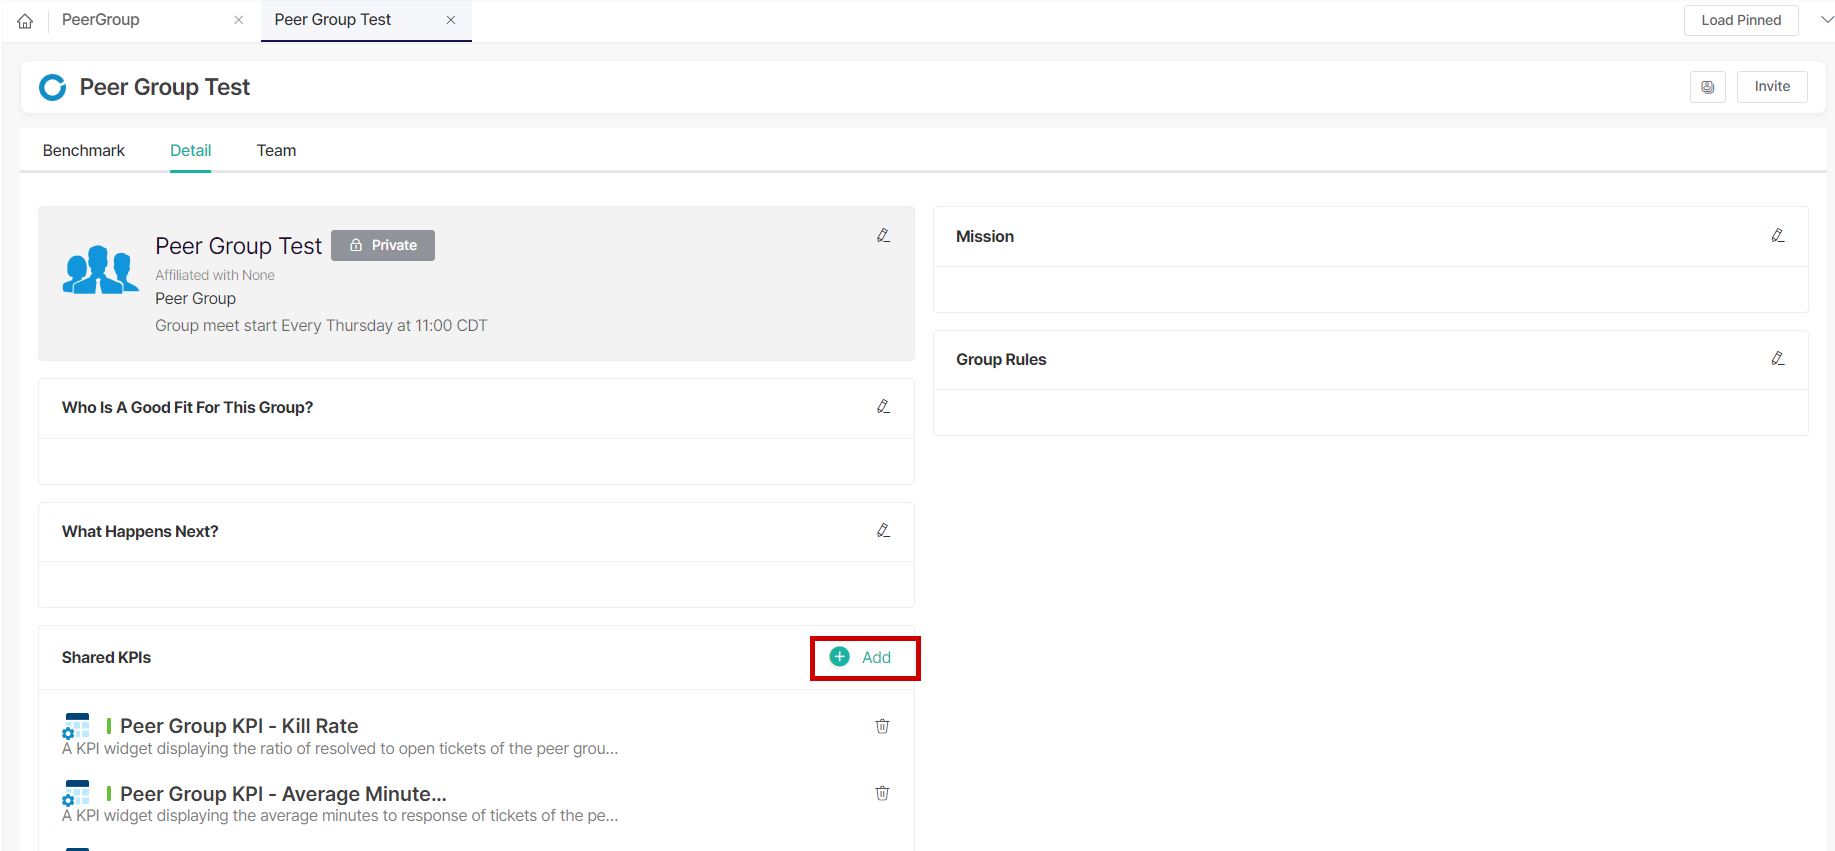Switch to the Benchmark tab
The height and width of the screenshot is (851, 1835).
pos(84,151)
